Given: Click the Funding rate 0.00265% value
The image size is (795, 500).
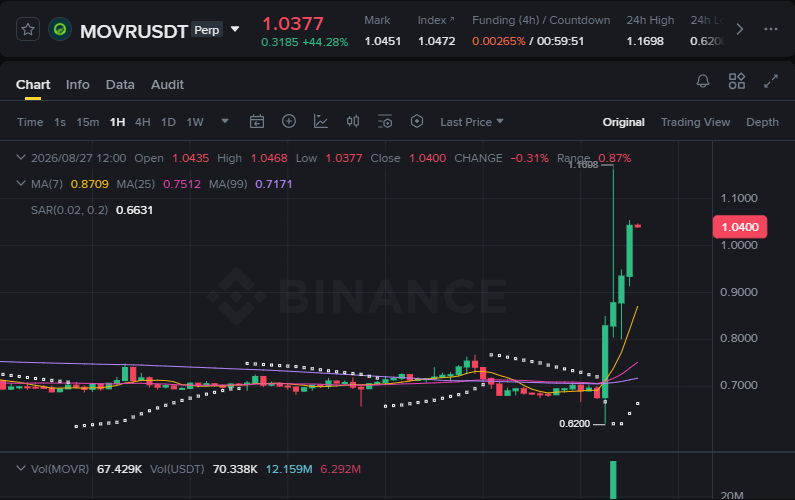Looking at the screenshot, I should tap(498, 41).
